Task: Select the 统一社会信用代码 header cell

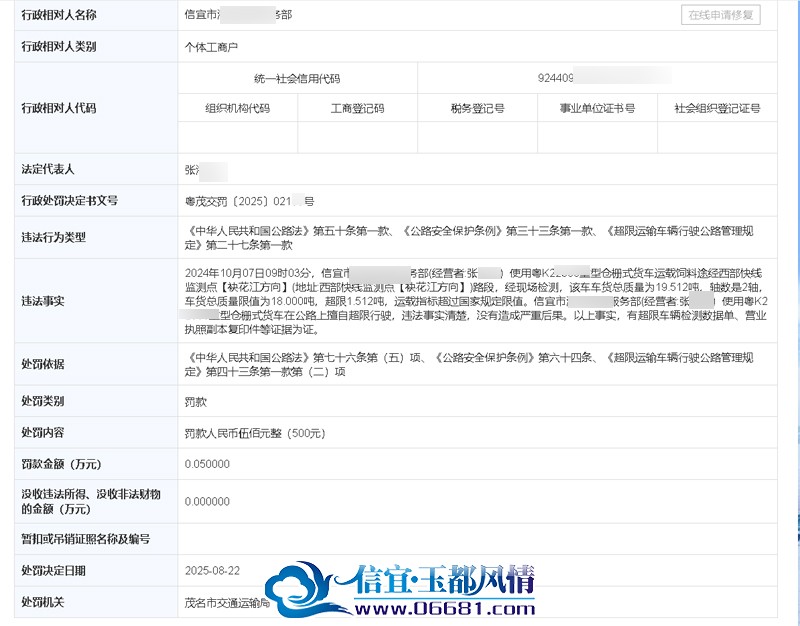Action: 297,79
